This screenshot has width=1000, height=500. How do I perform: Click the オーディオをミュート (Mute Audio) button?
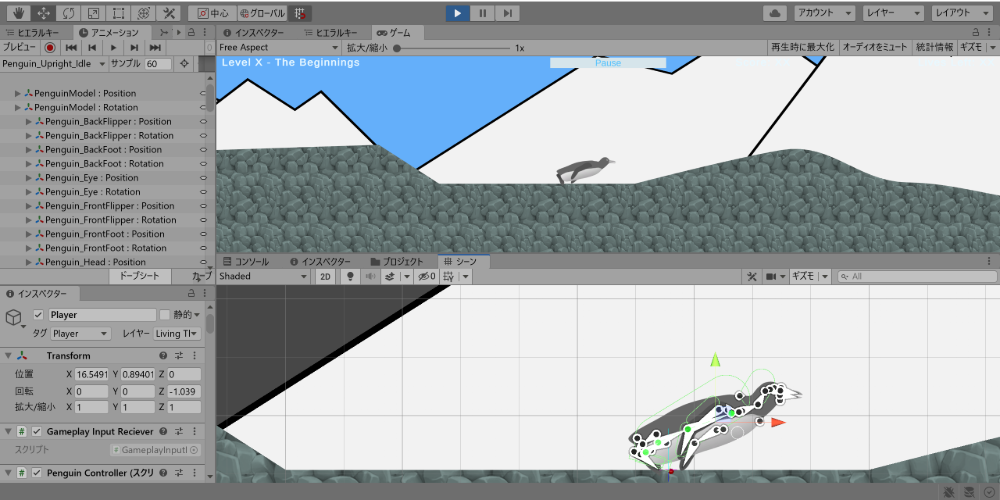pos(875,47)
